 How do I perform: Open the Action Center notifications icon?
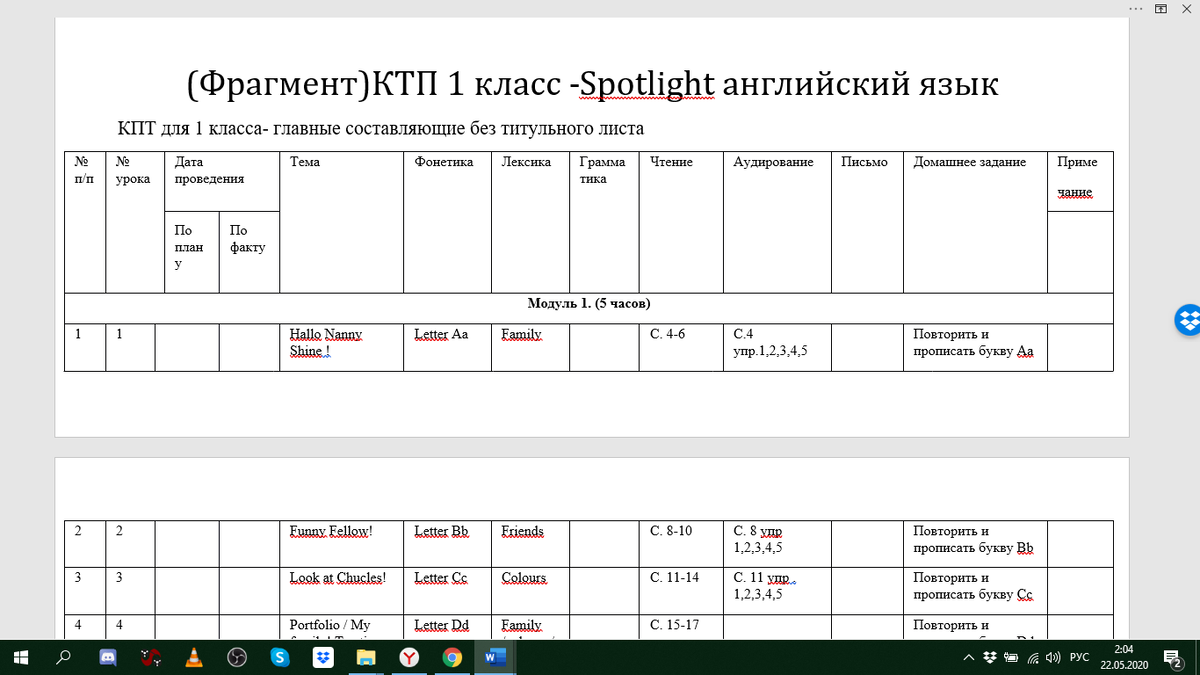tap(1174, 657)
